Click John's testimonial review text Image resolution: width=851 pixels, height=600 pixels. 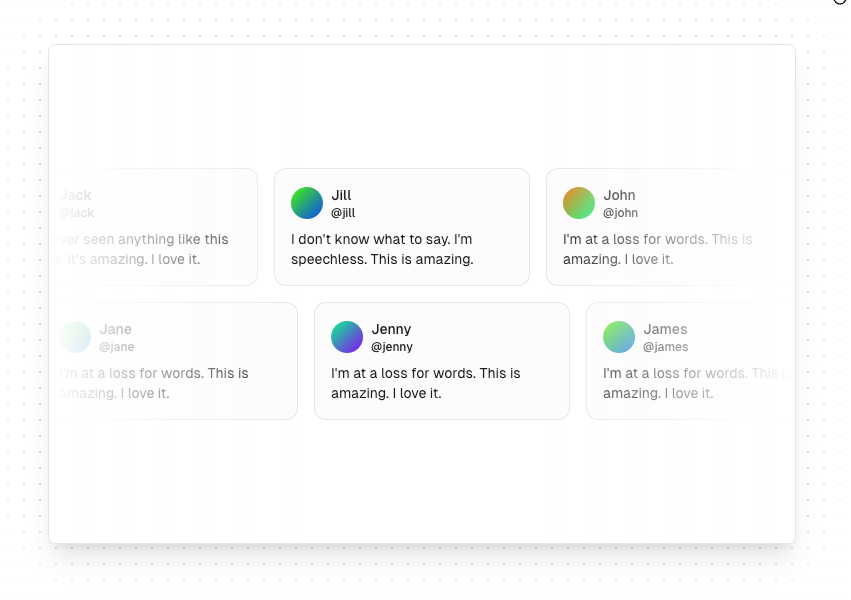tap(657, 249)
